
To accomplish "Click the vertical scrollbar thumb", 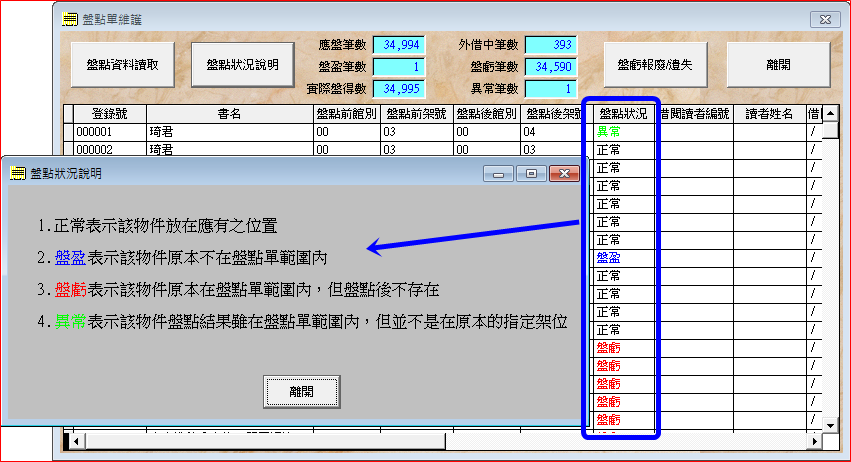I will pyautogui.click(x=830, y=130).
